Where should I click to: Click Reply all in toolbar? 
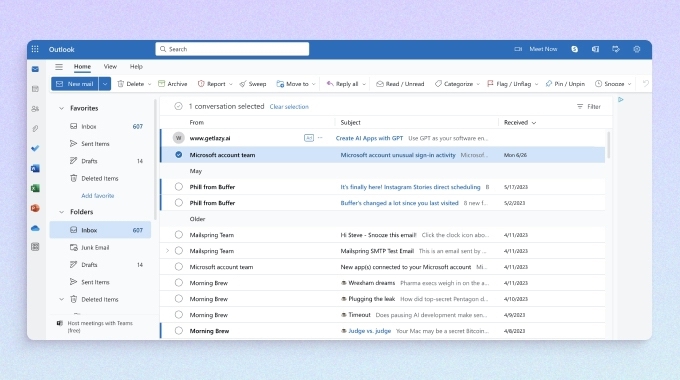coord(343,84)
